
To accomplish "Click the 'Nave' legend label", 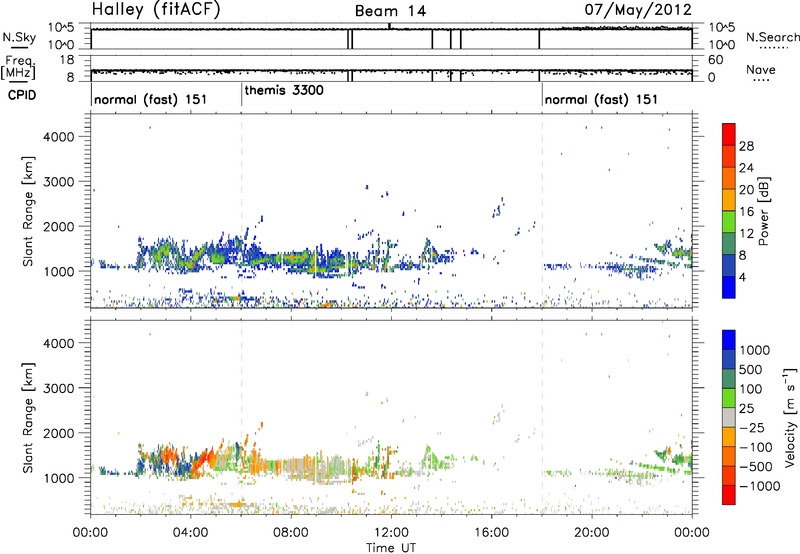I will tap(760, 69).
